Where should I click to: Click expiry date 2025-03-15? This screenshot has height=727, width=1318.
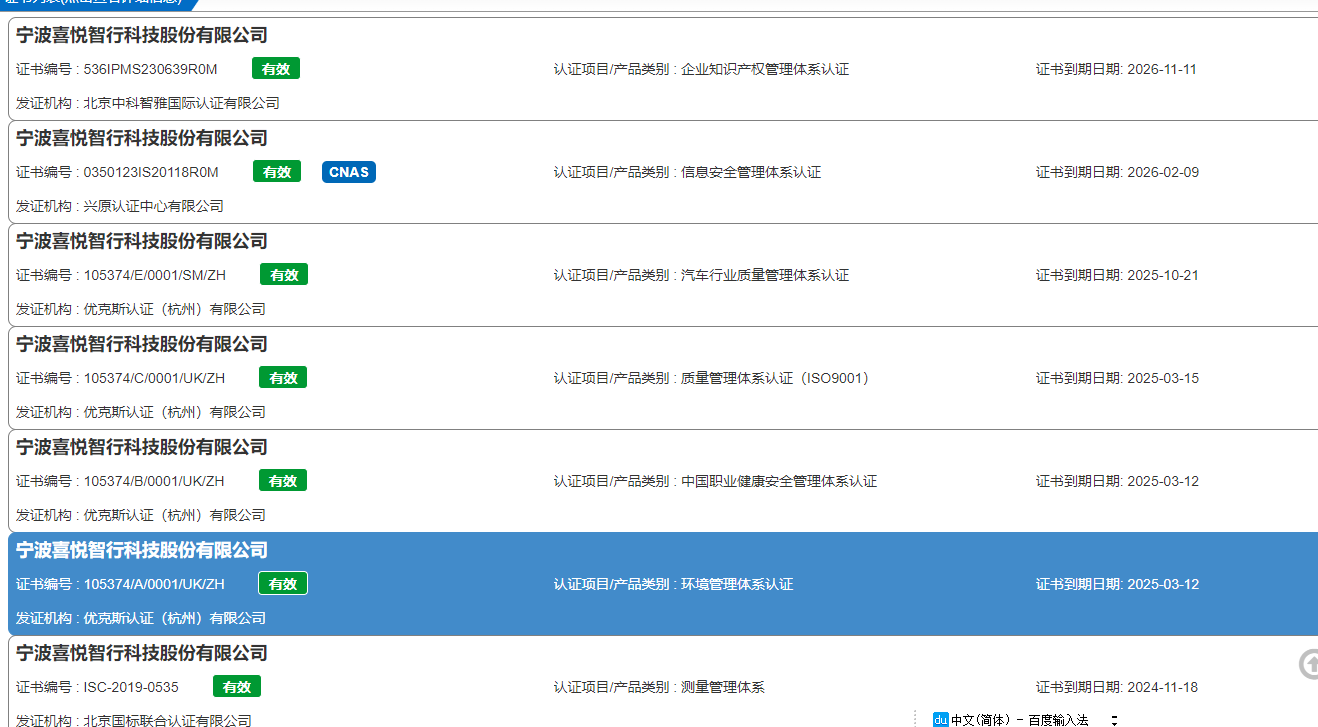[x=1163, y=378]
